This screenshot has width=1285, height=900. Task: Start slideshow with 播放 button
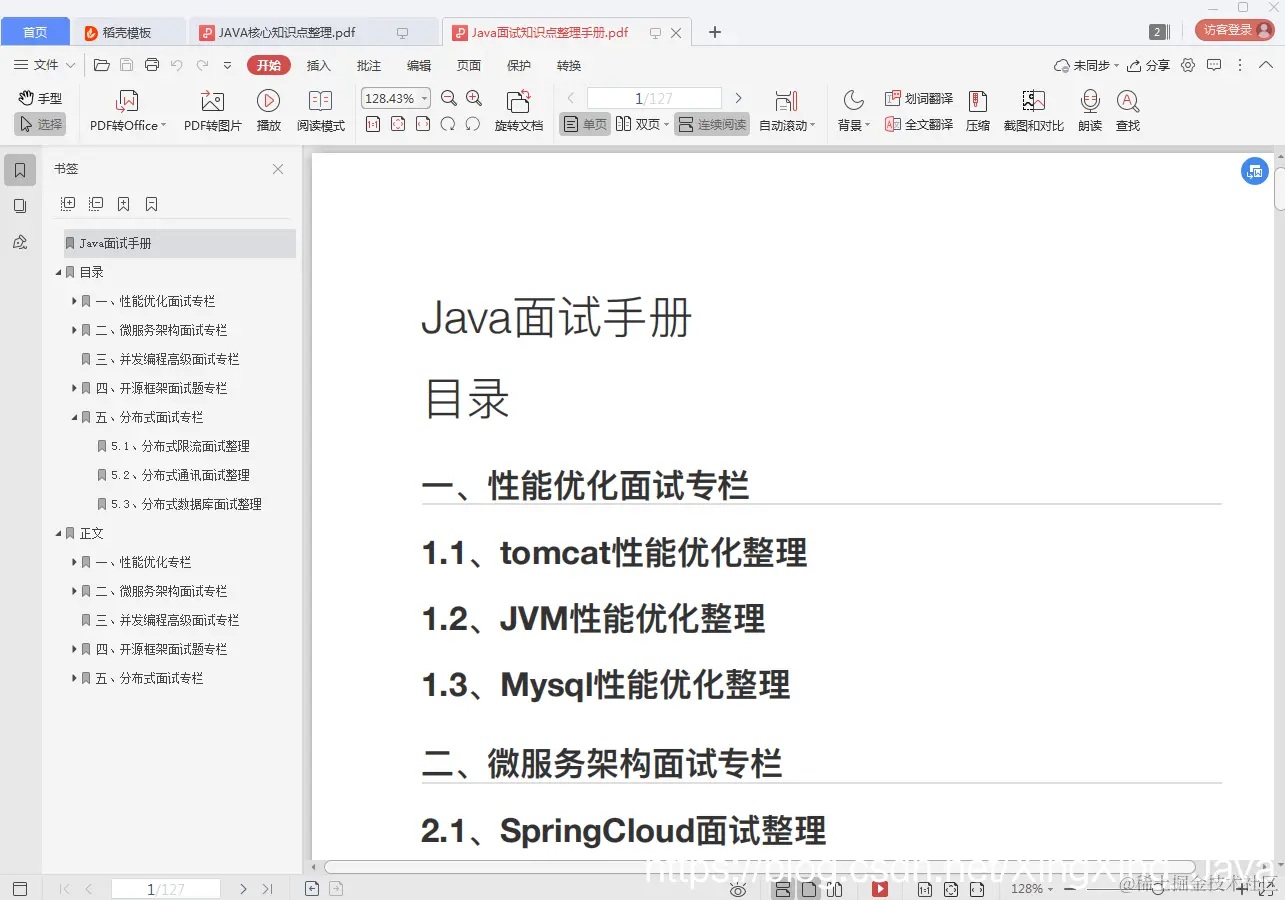click(x=268, y=110)
